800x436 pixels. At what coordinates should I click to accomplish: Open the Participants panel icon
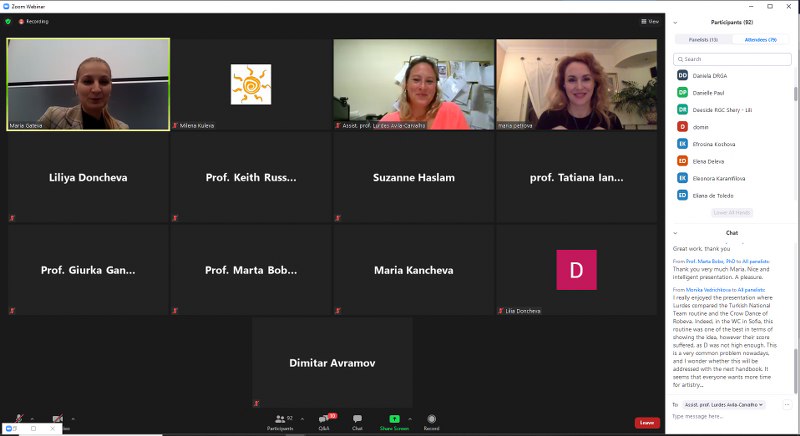click(280, 419)
